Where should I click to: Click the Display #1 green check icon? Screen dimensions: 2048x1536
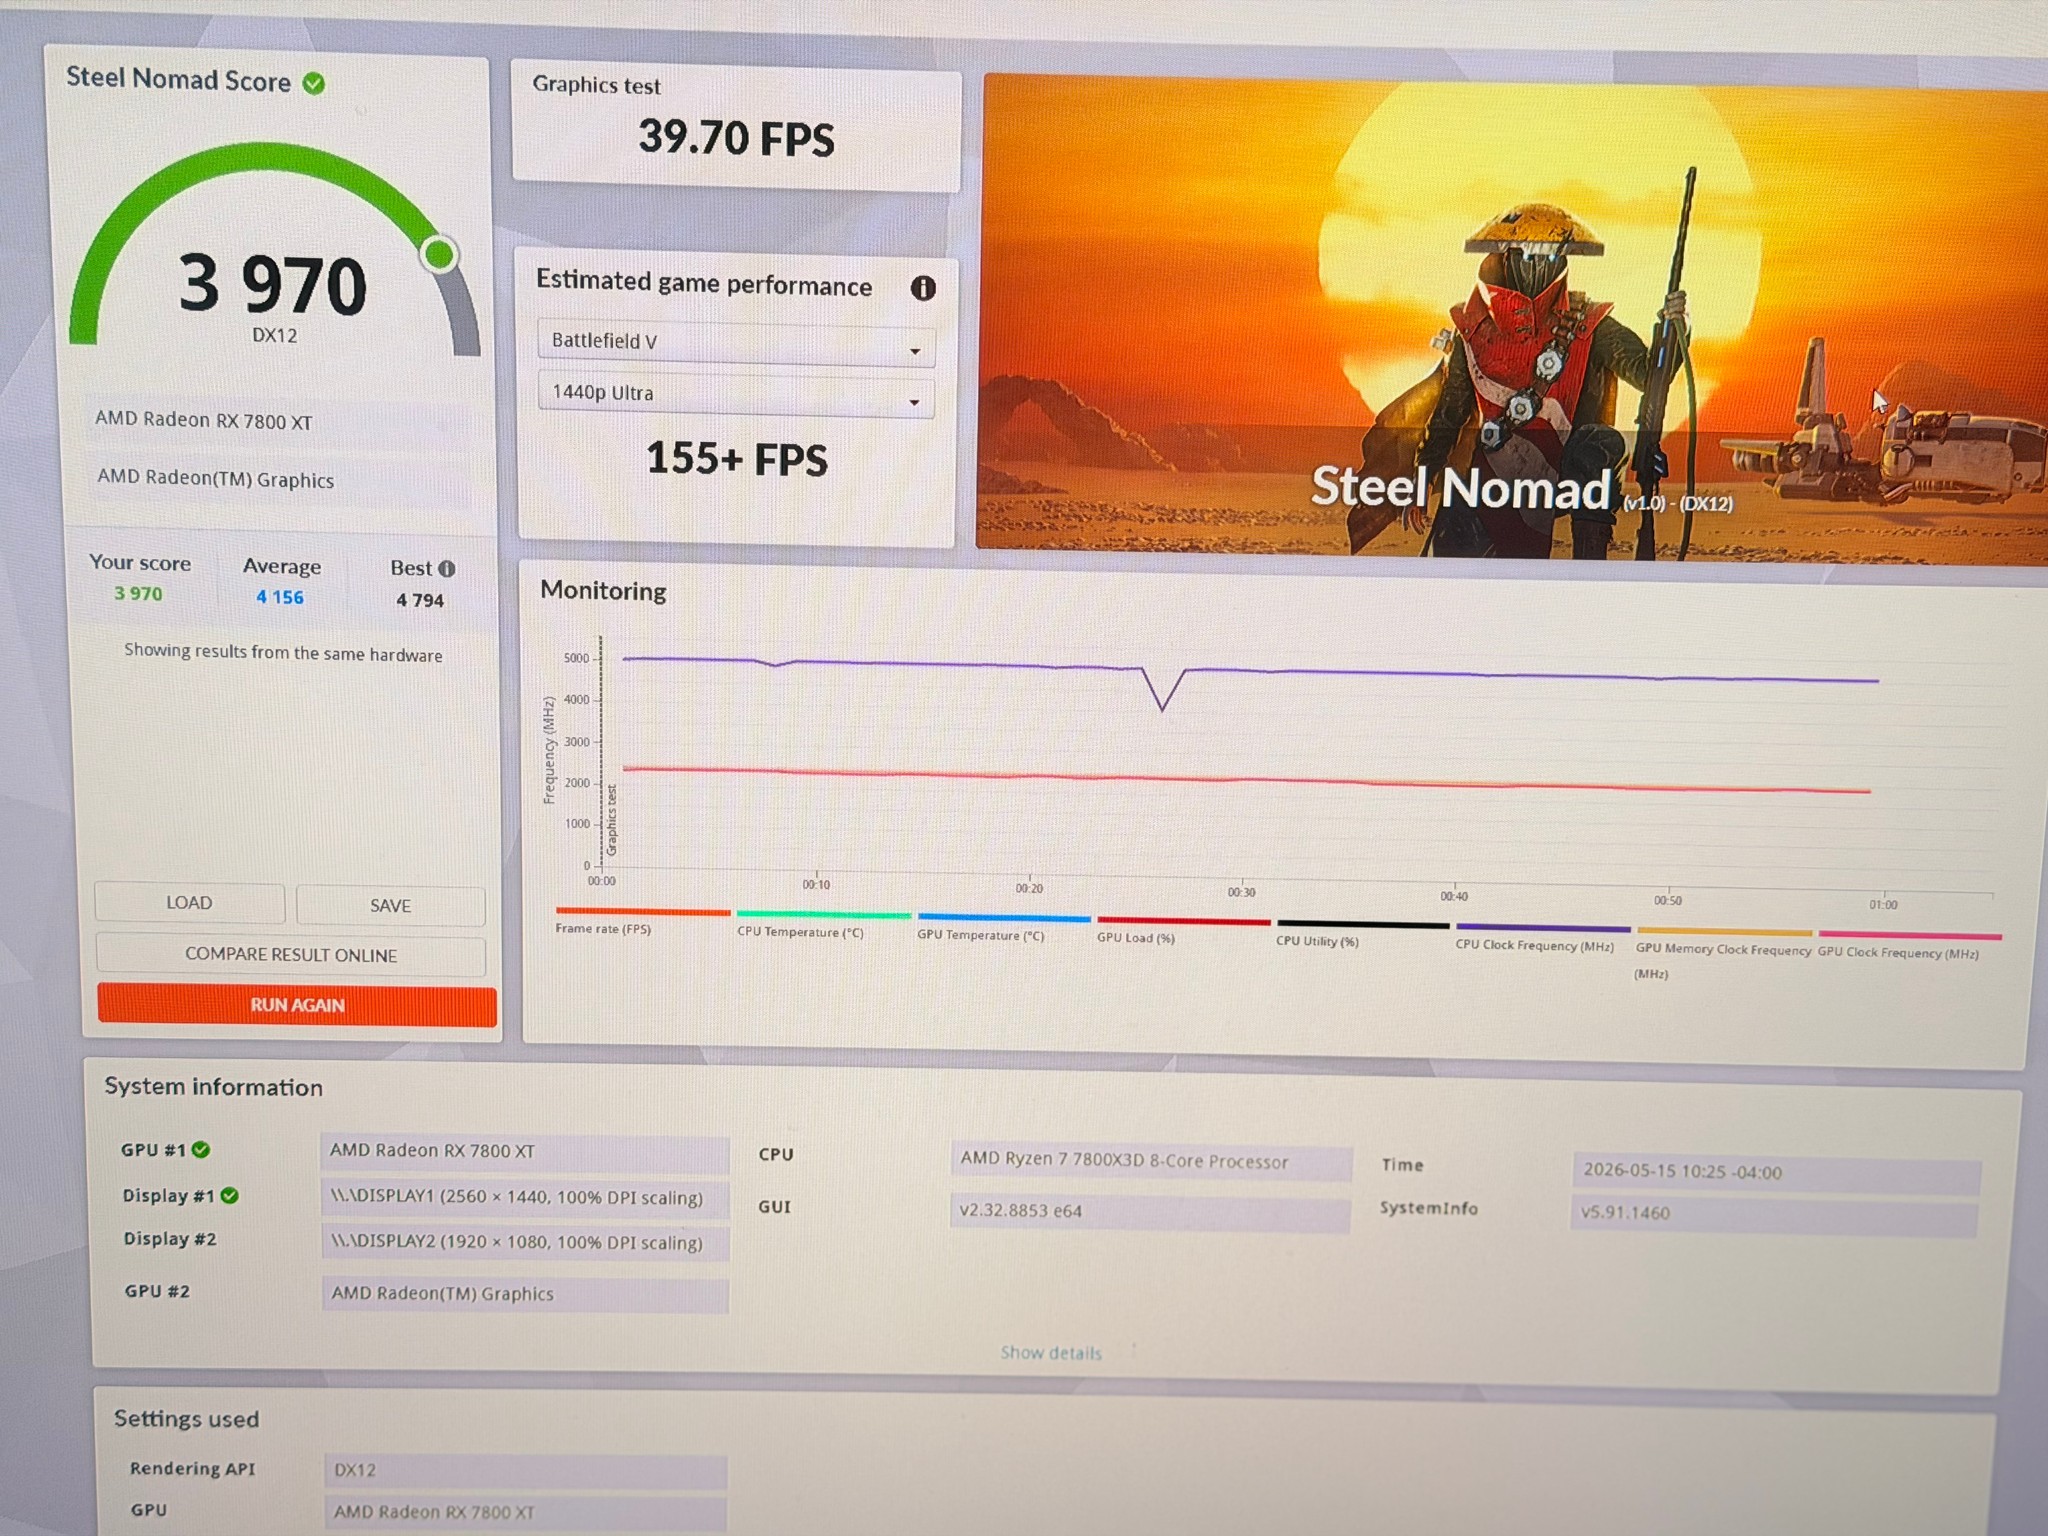[230, 1196]
